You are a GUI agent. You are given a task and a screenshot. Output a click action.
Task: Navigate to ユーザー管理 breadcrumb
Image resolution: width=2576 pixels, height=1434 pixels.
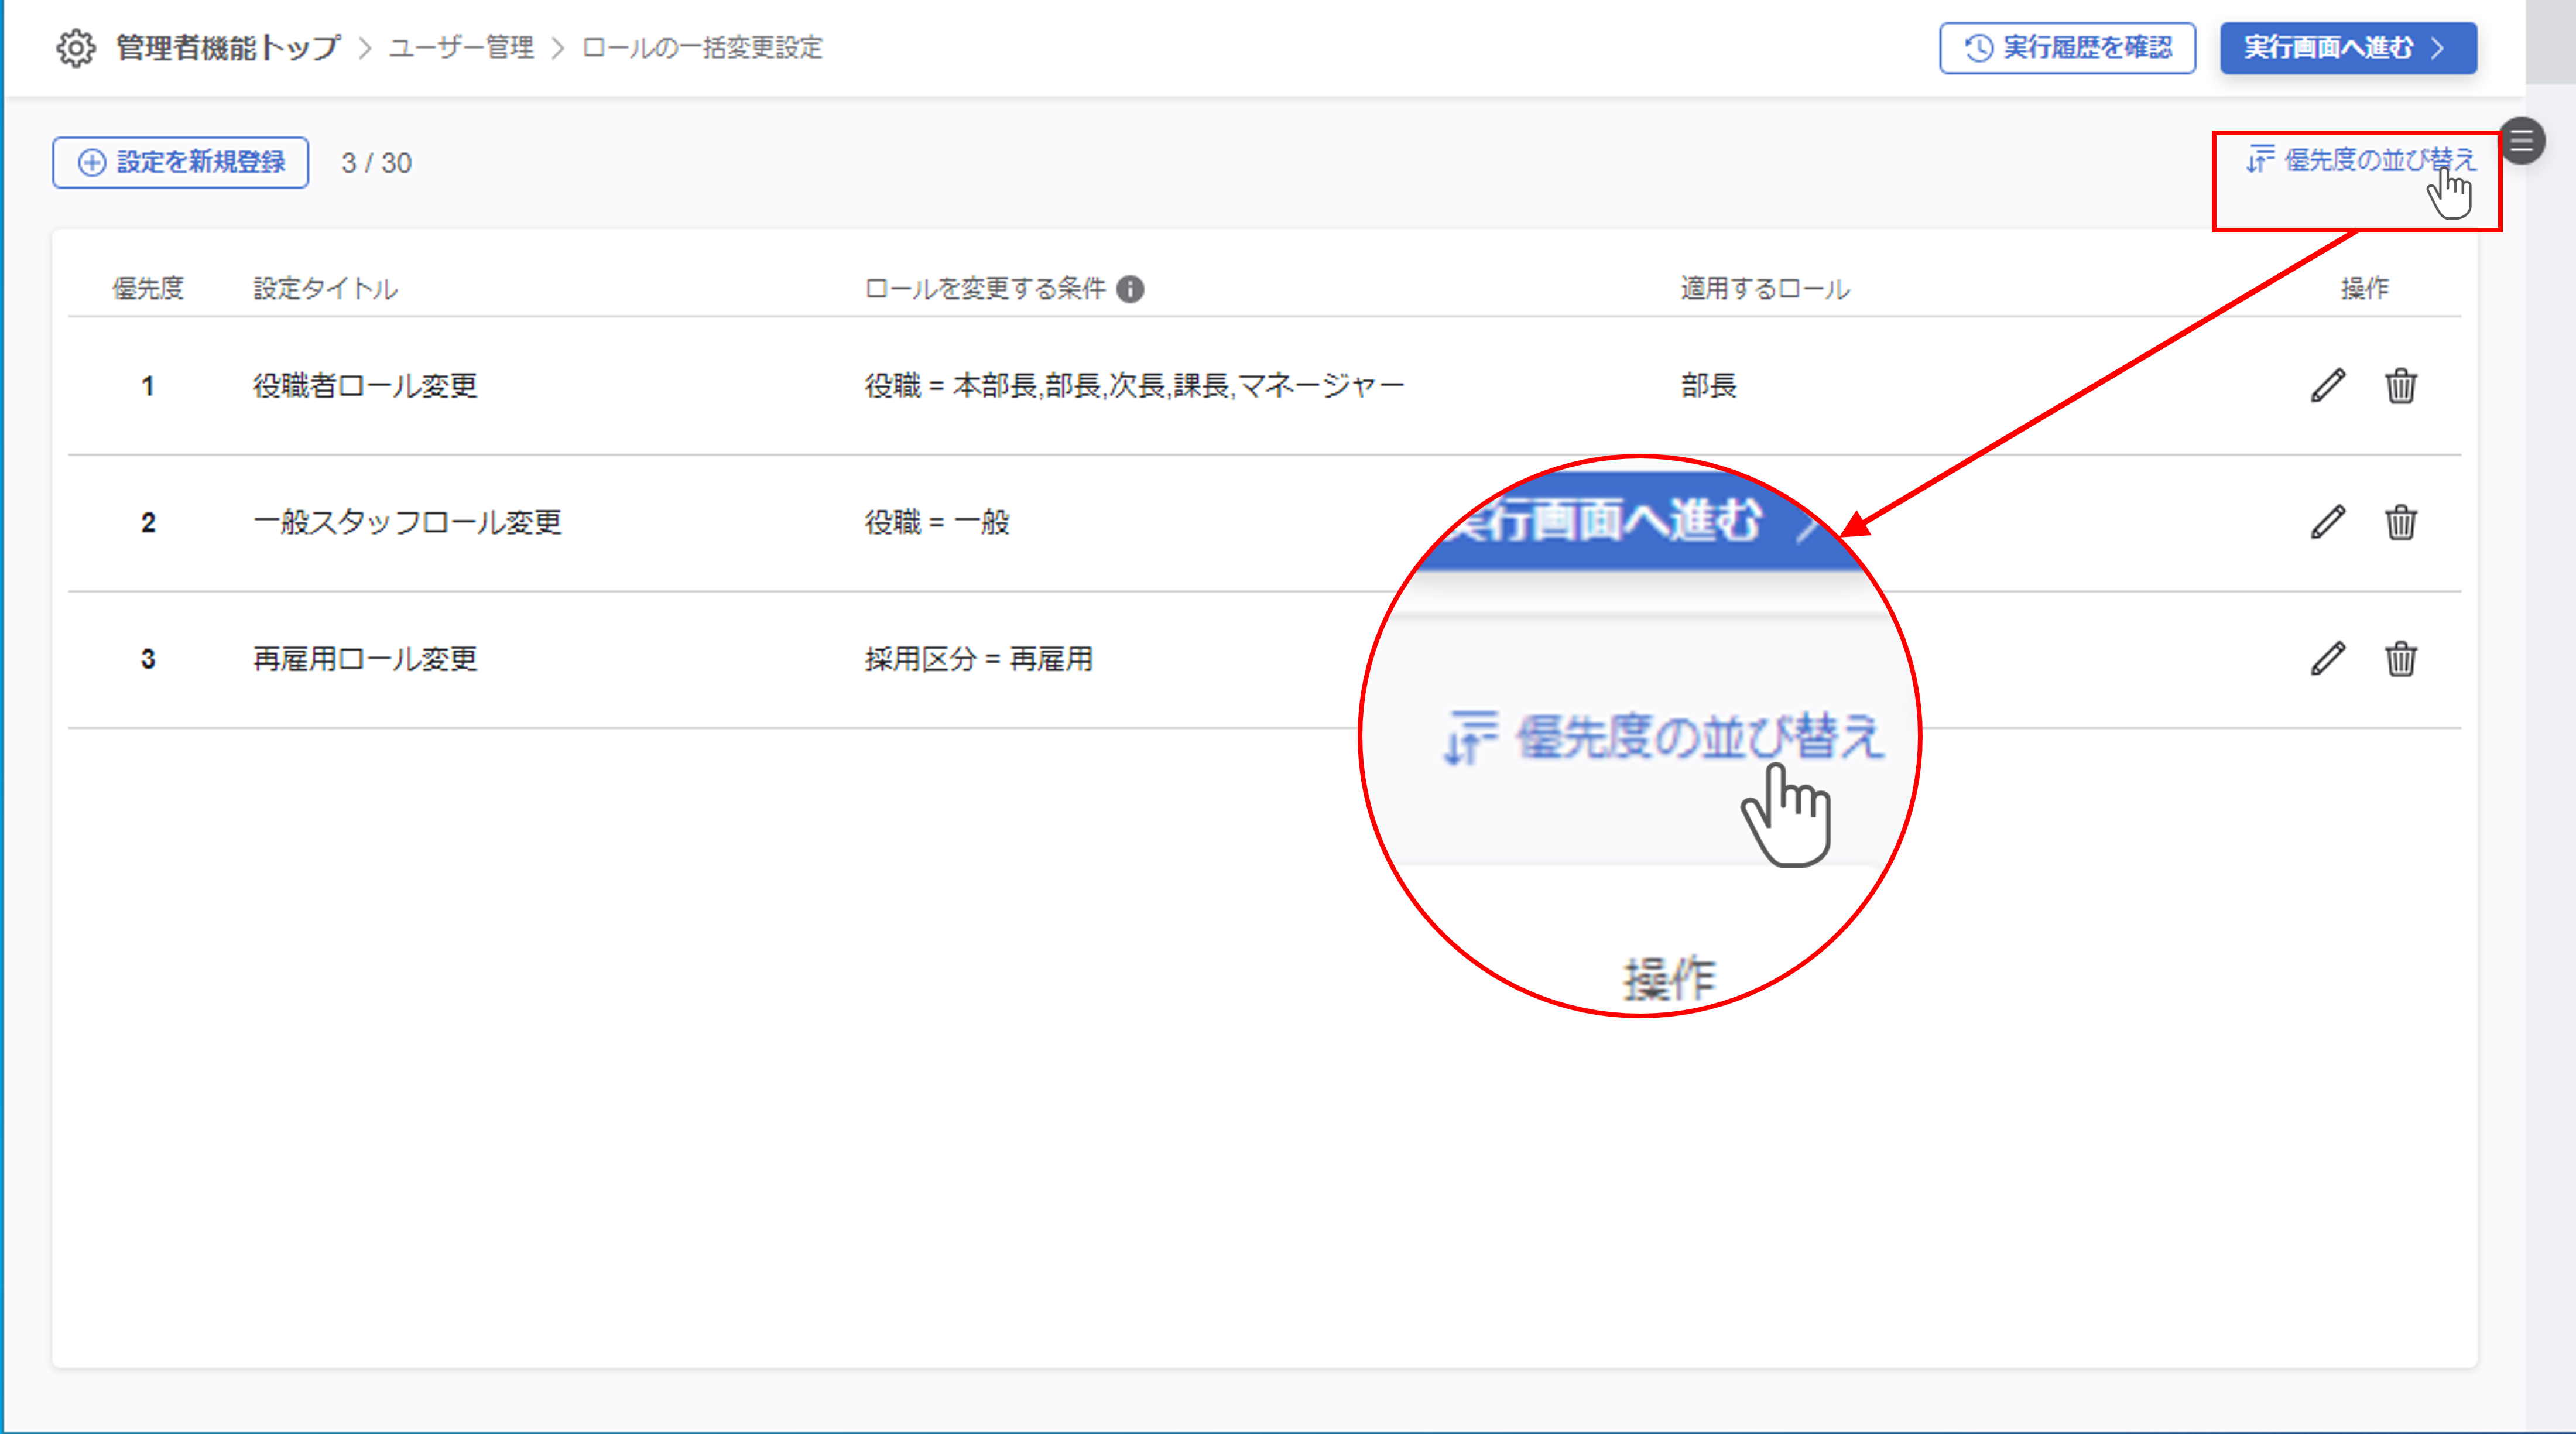click(461, 48)
